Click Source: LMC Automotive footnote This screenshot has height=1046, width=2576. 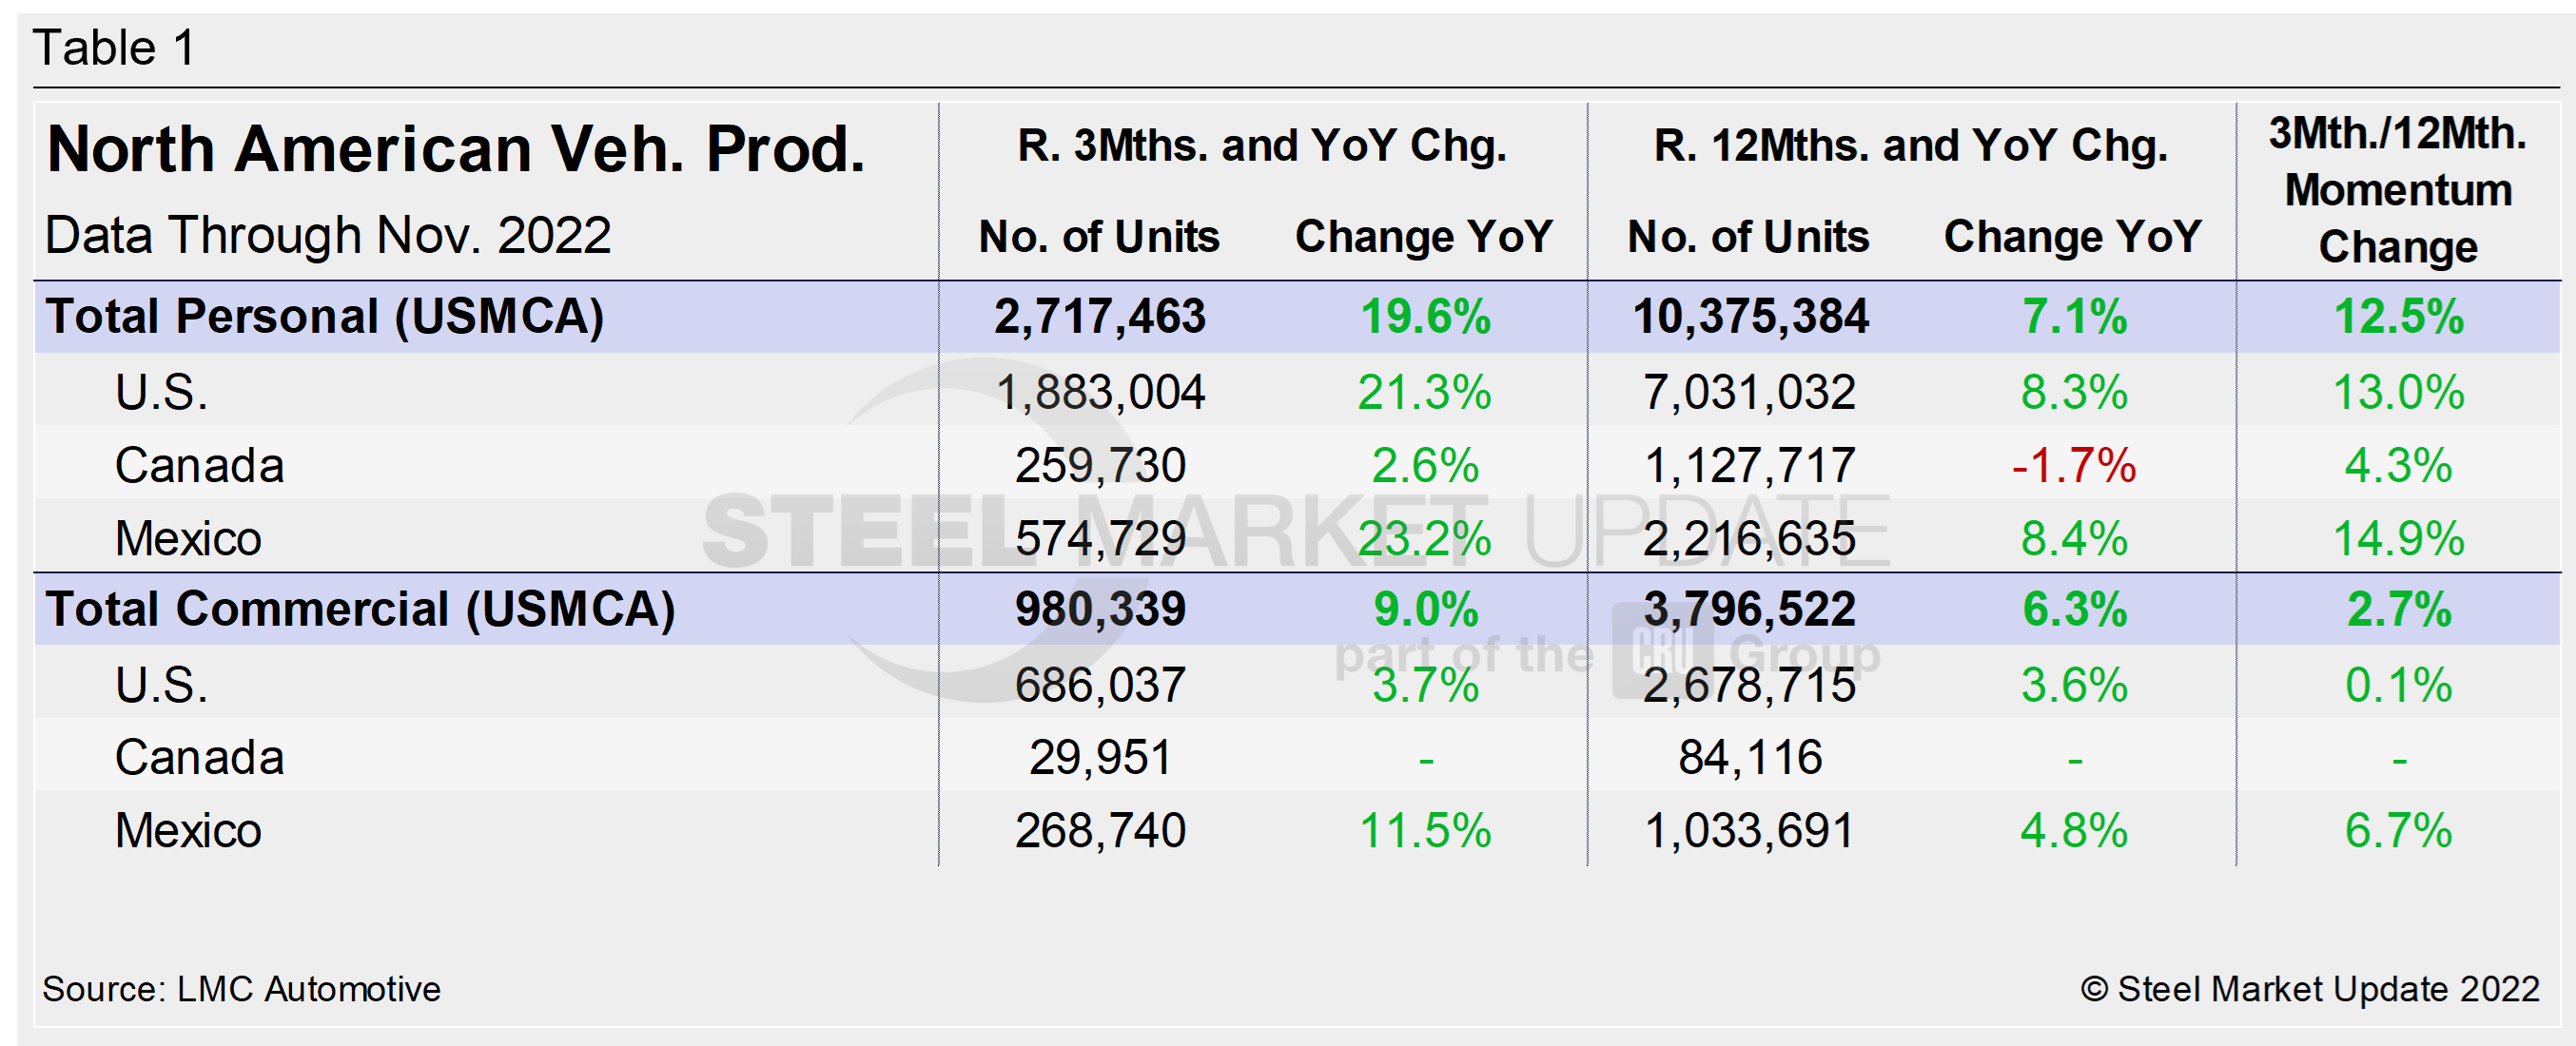[x=241, y=989]
